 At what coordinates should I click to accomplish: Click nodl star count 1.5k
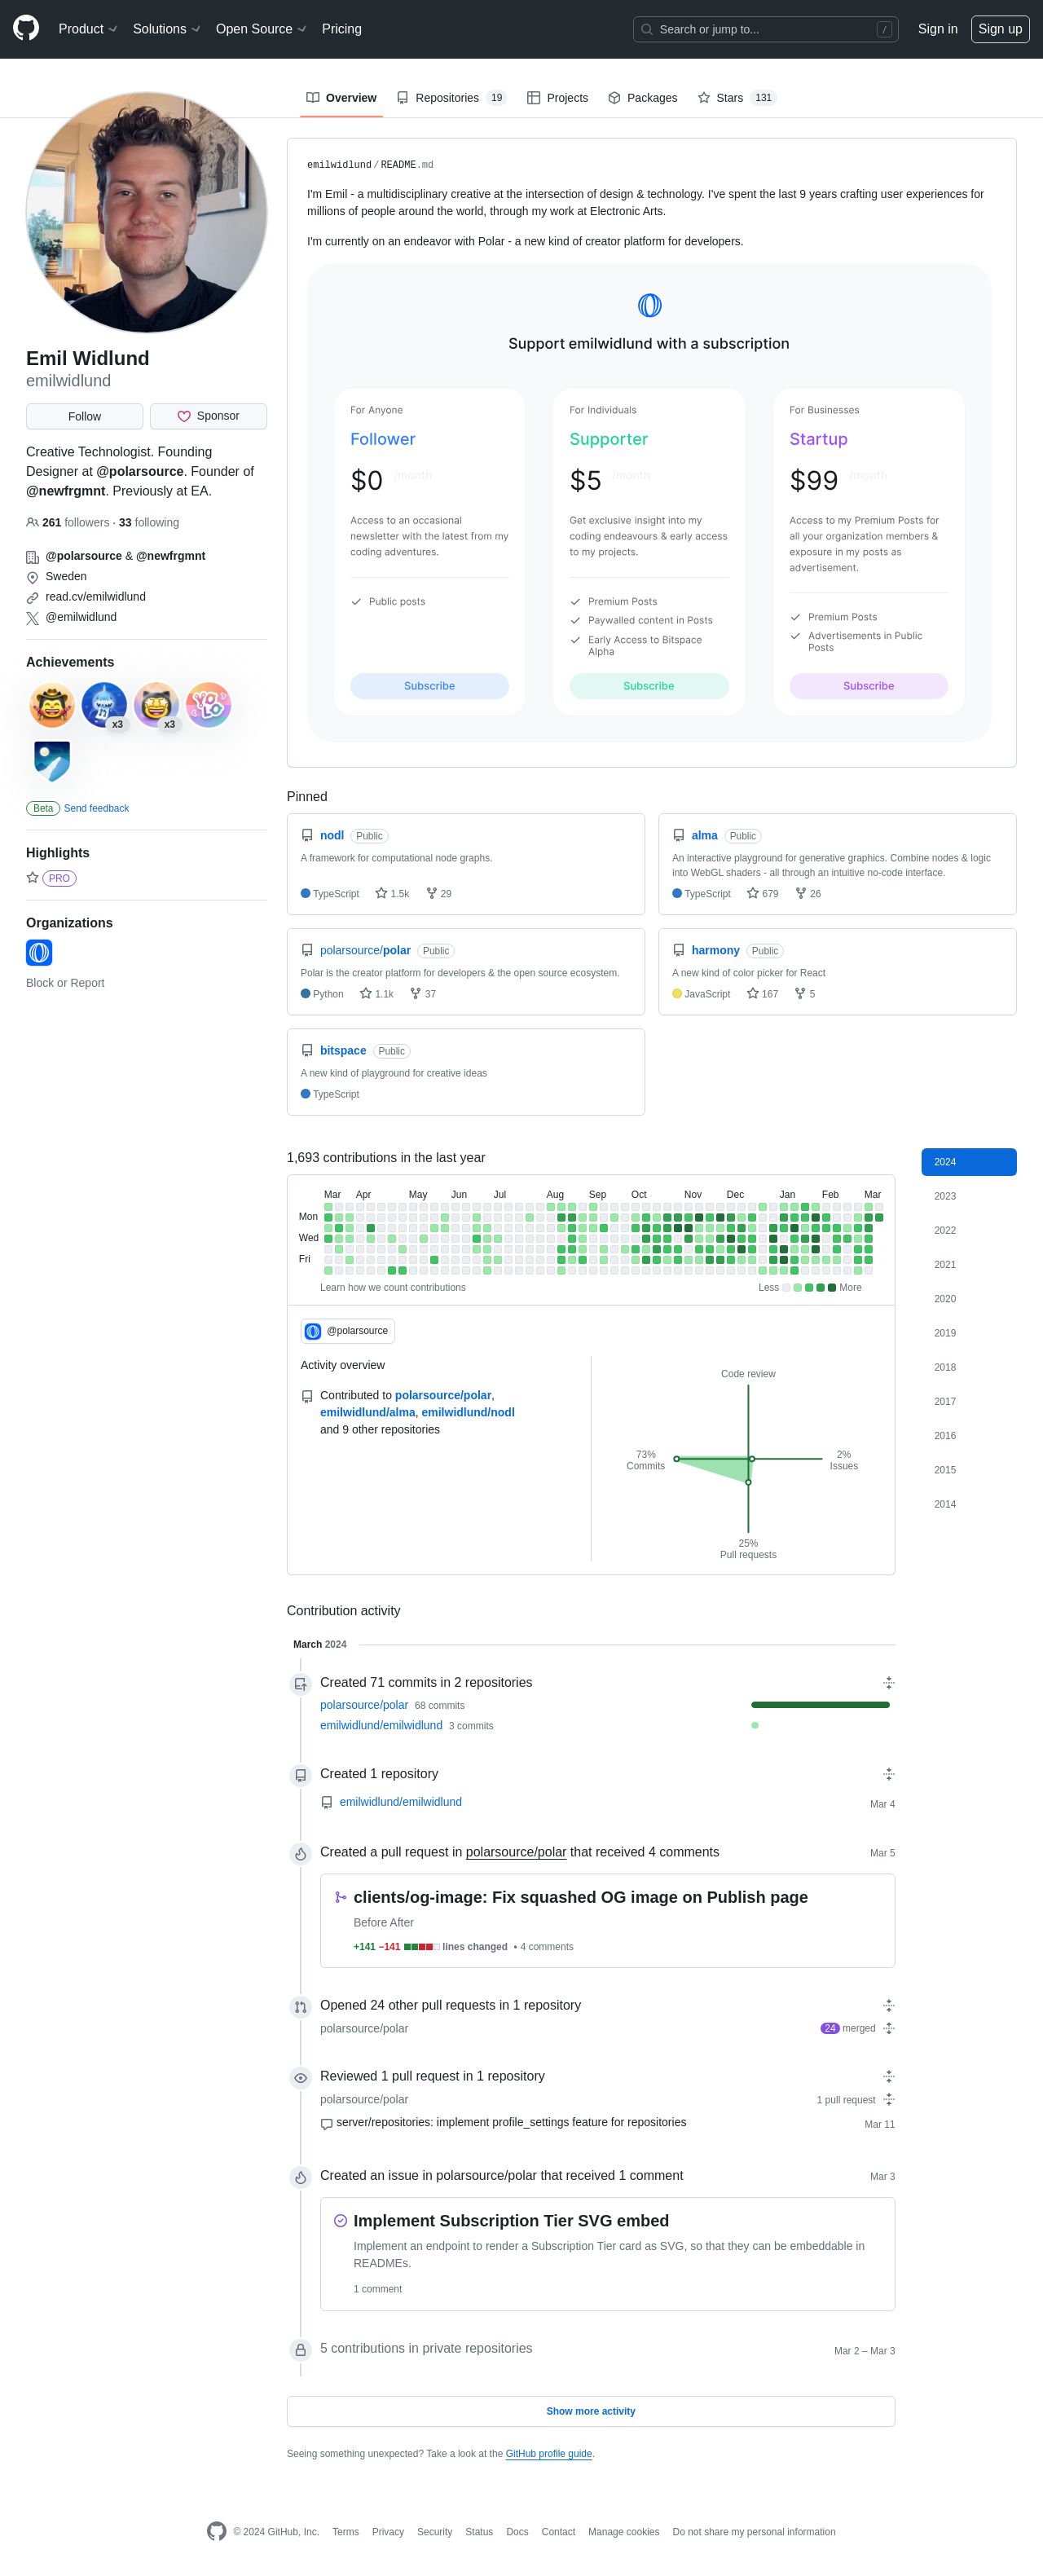(x=392, y=893)
